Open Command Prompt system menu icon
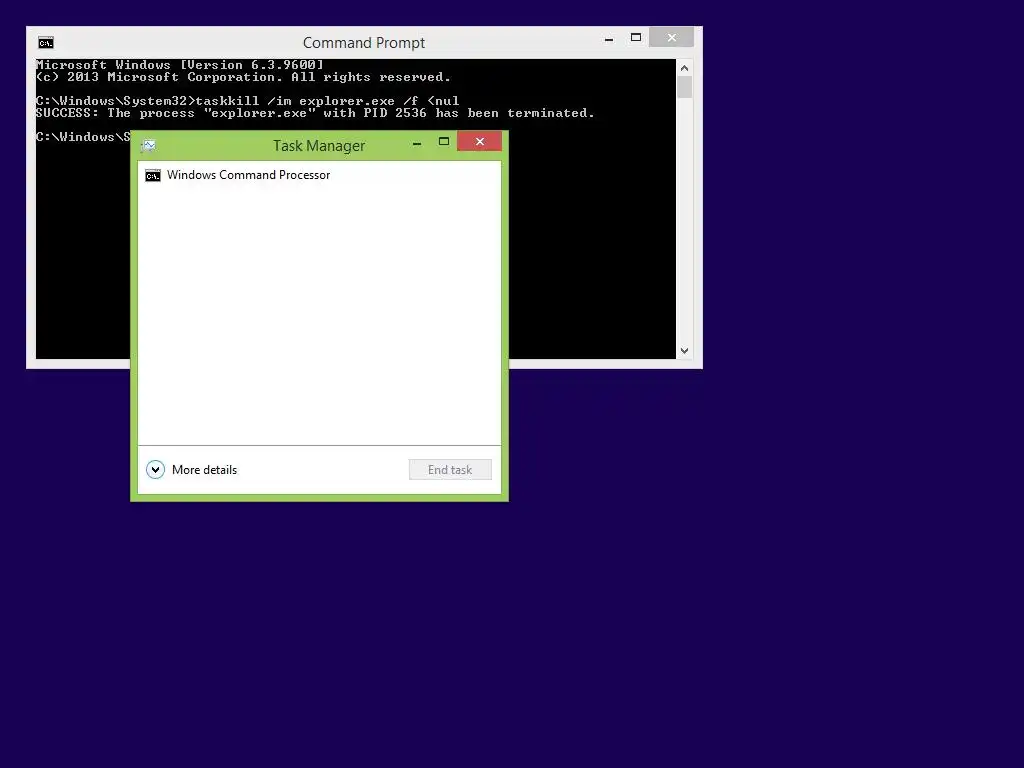 pyautogui.click(x=46, y=43)
